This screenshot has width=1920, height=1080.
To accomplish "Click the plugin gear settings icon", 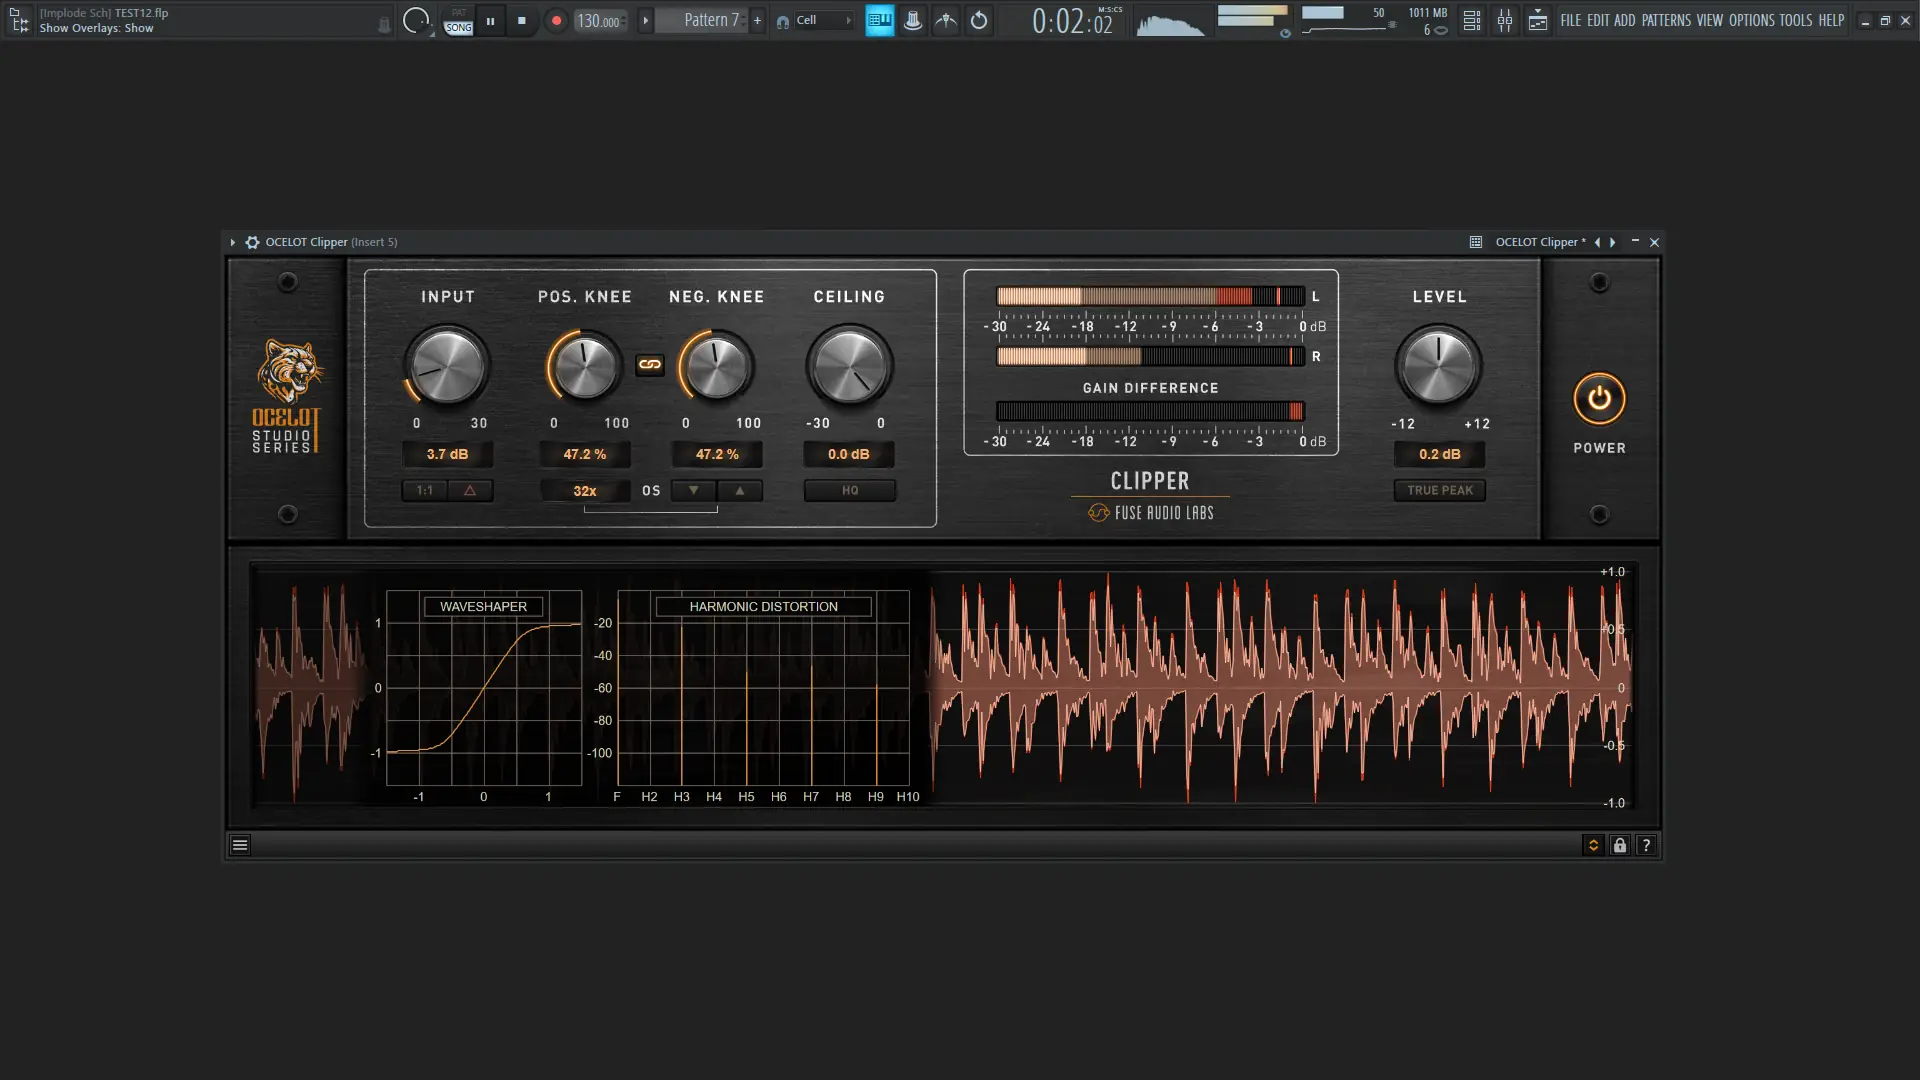I will pos(252,242).
